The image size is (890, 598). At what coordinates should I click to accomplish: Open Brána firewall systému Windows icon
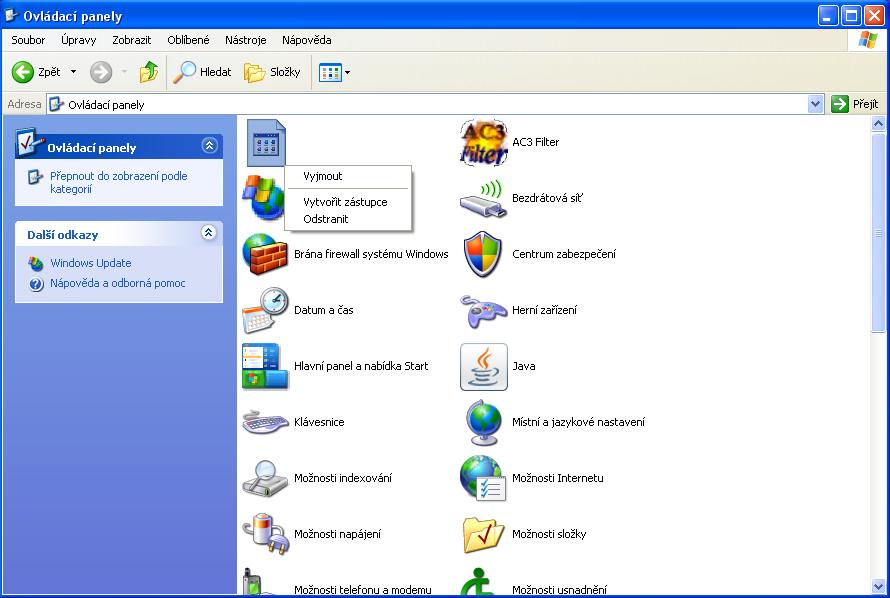(x=266, y=255)
